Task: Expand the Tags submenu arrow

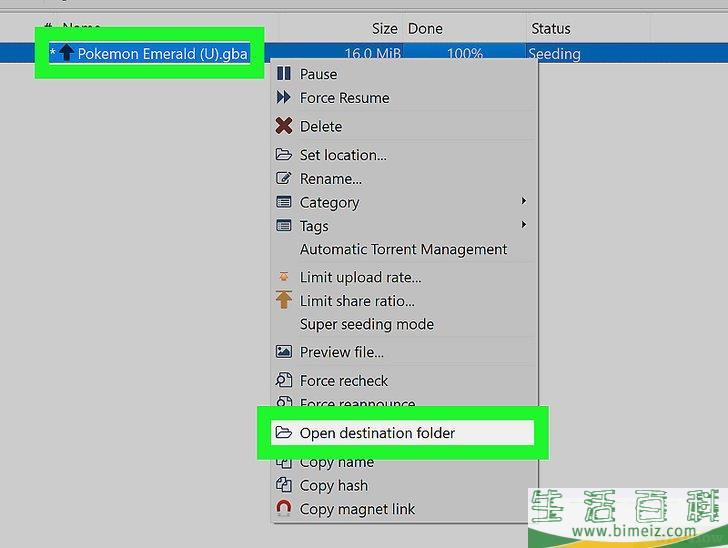Action: pyautogui.click(x=523, y=225)
